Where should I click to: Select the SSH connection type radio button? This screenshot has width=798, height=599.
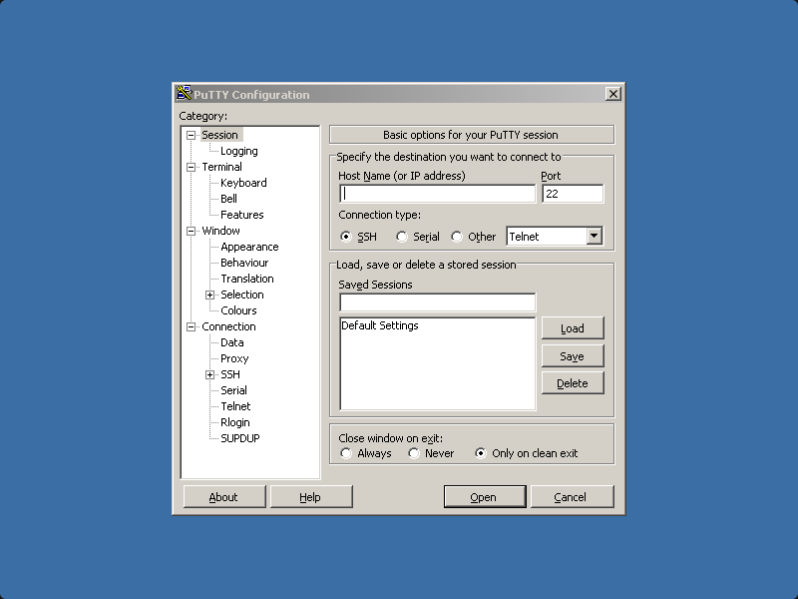tap(346, 237)
